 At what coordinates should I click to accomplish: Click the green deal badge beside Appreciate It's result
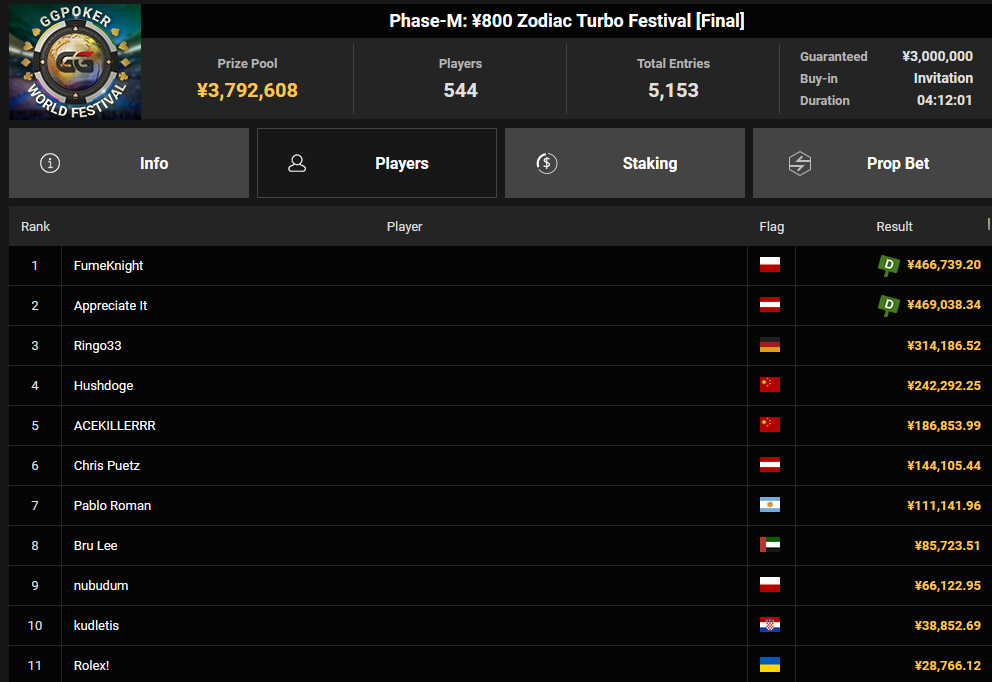click(x=889, y=305)
